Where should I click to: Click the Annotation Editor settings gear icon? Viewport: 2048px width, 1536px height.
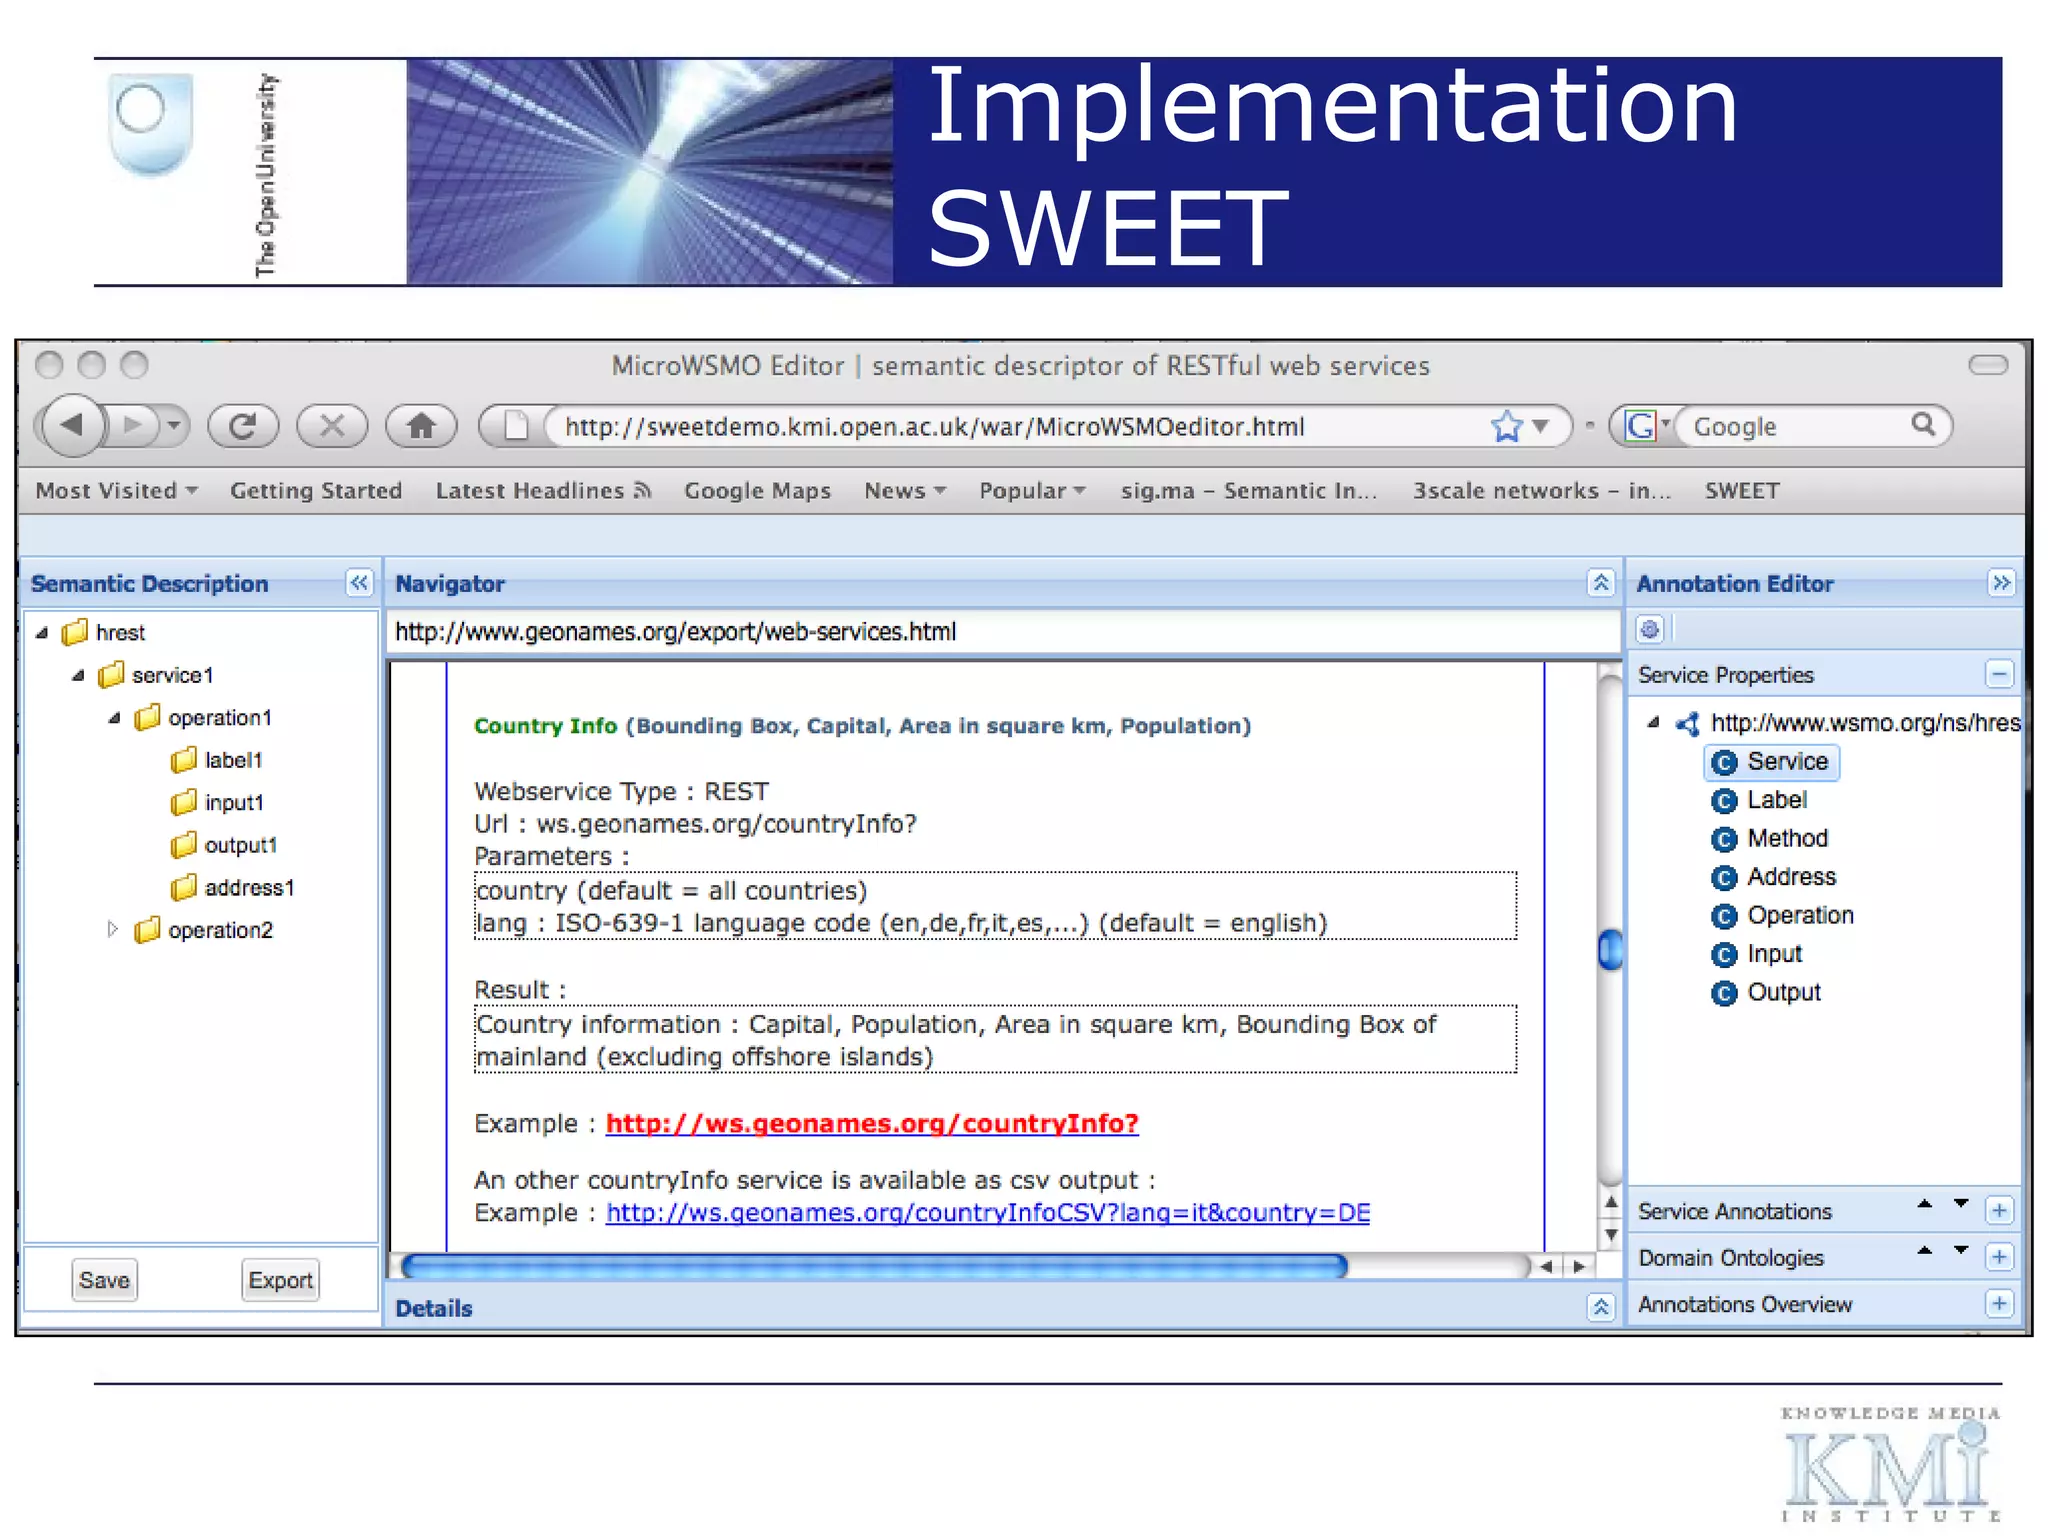(x=1650, y=630)
